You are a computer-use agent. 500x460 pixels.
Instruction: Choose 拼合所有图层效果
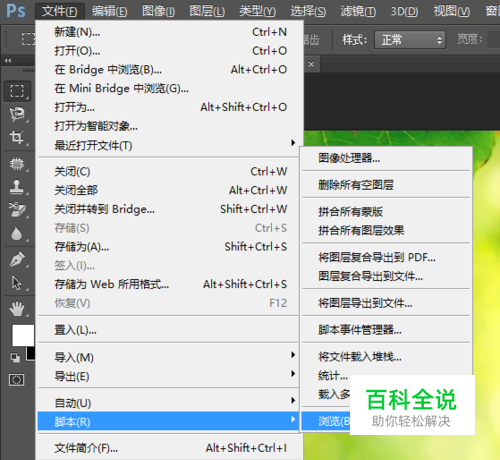coord(386,230)
